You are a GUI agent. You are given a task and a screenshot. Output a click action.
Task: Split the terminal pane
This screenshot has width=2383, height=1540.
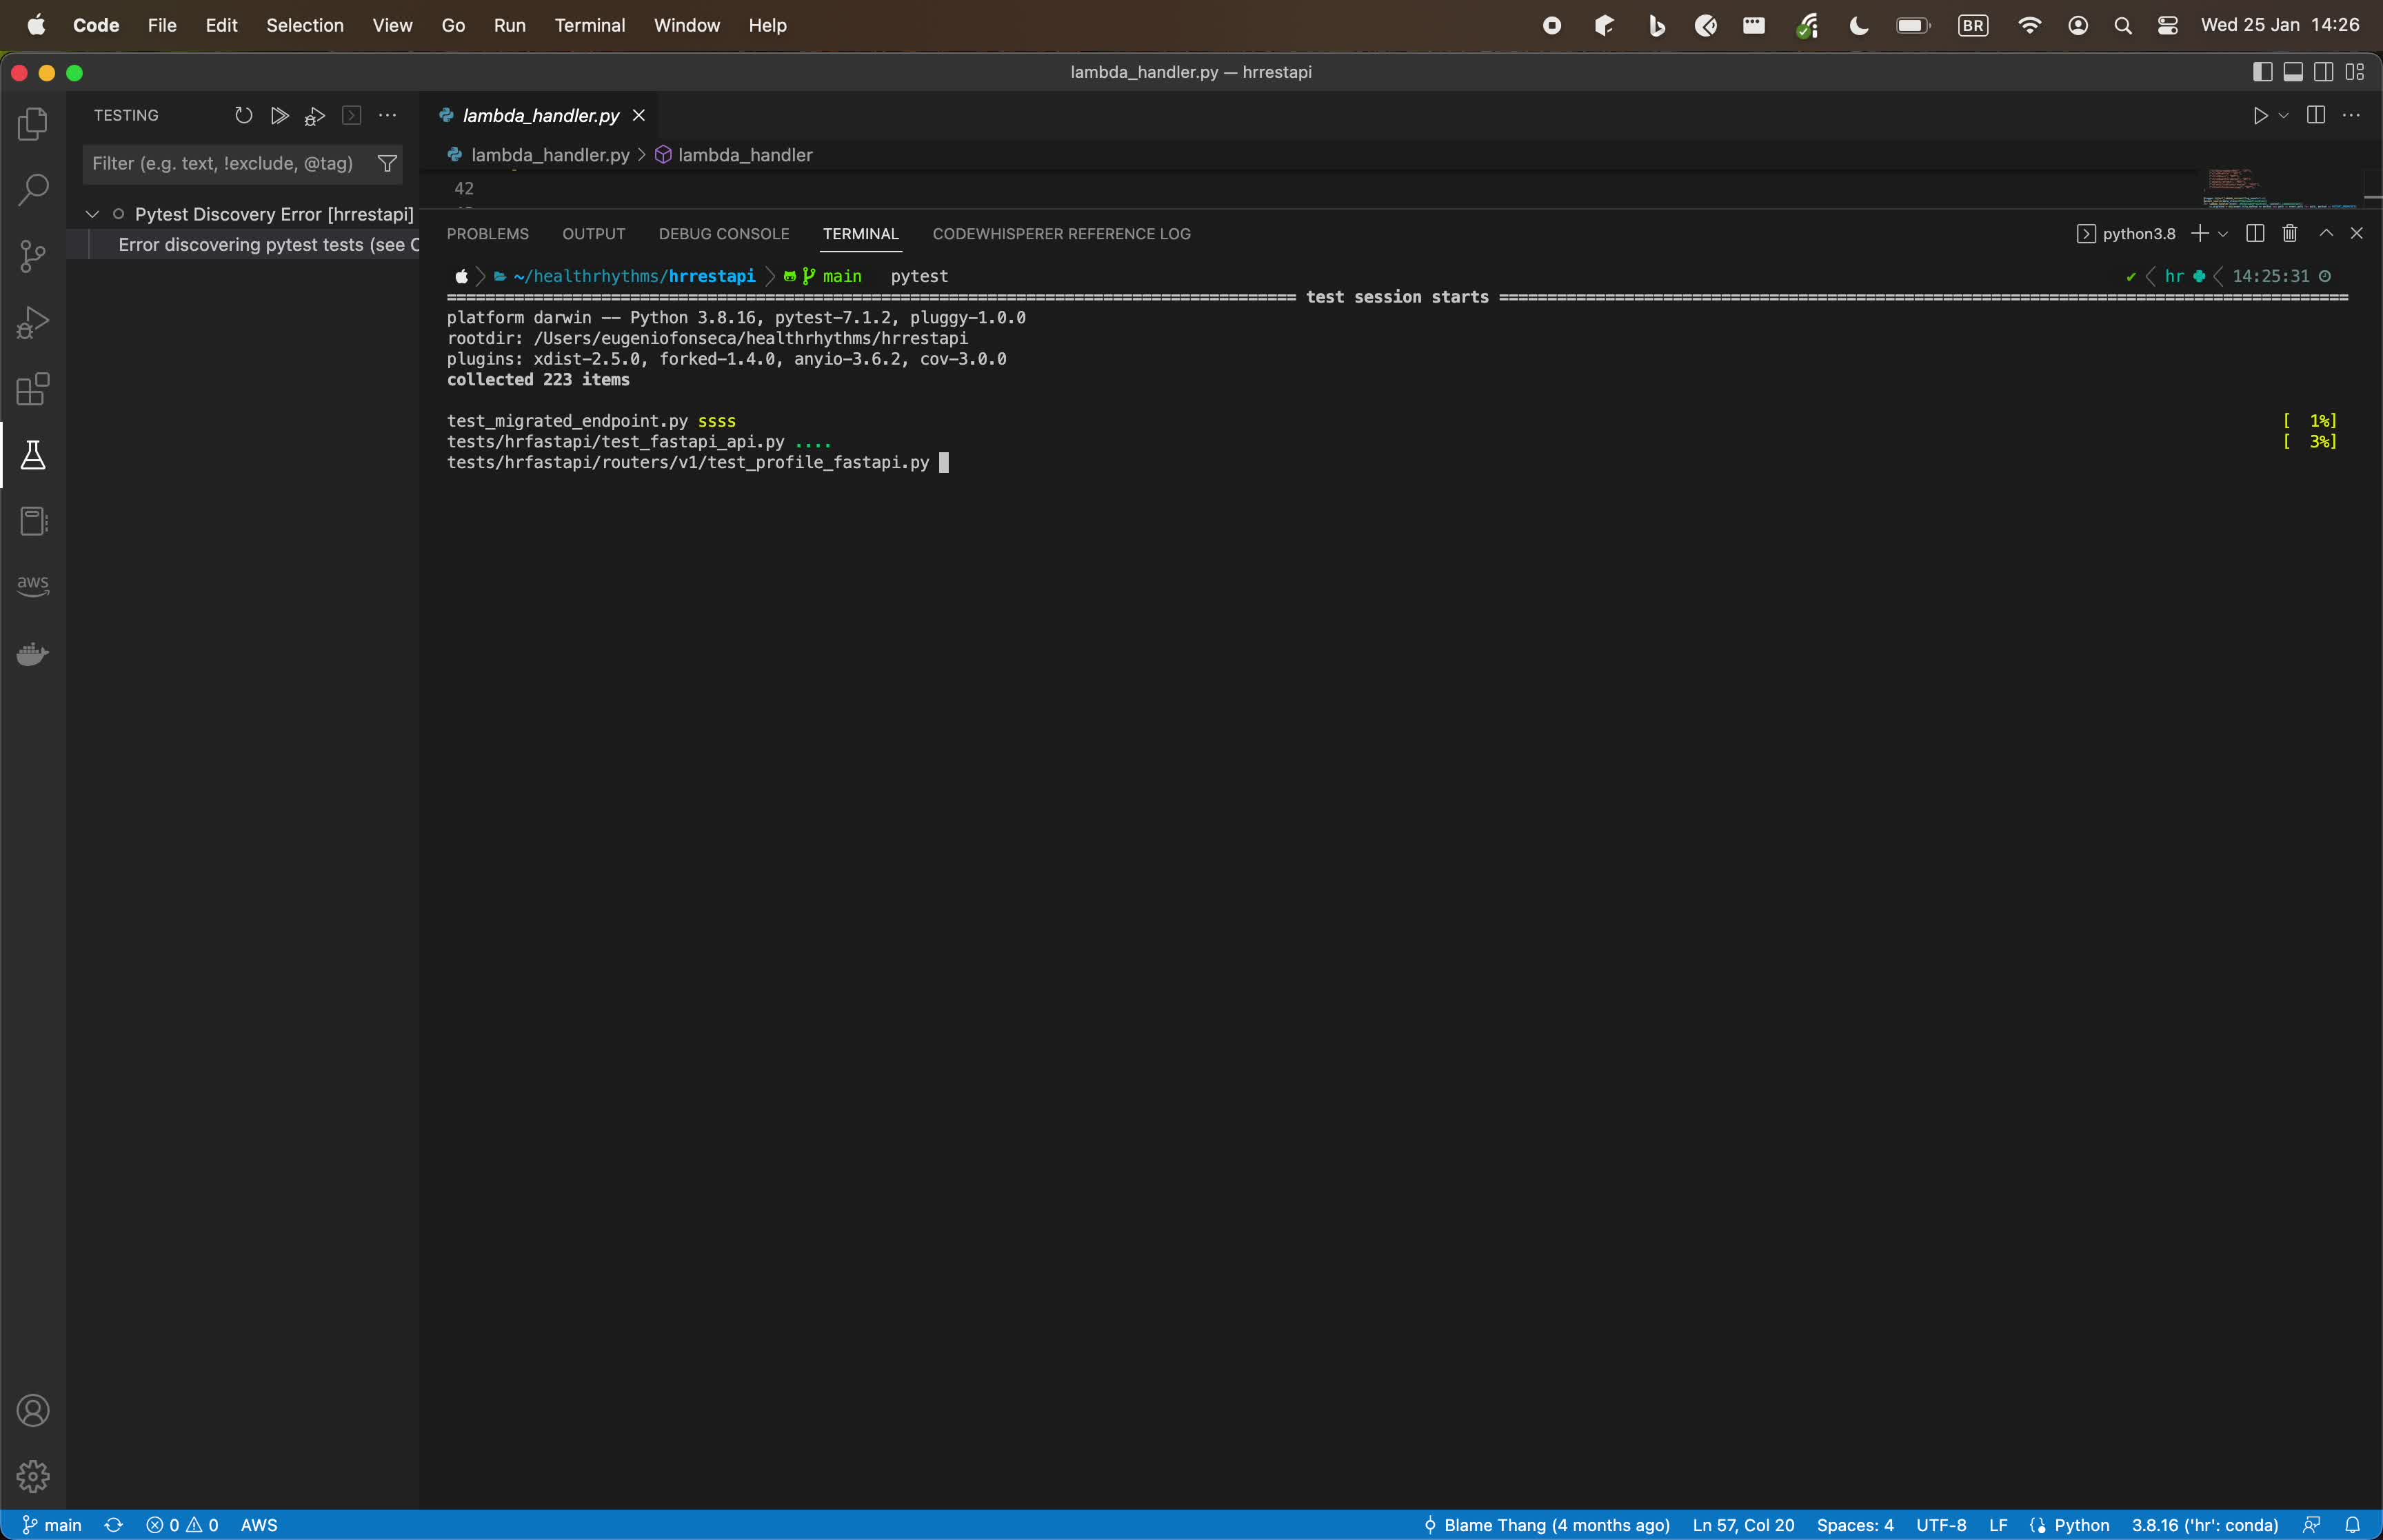coord(2255,233)
